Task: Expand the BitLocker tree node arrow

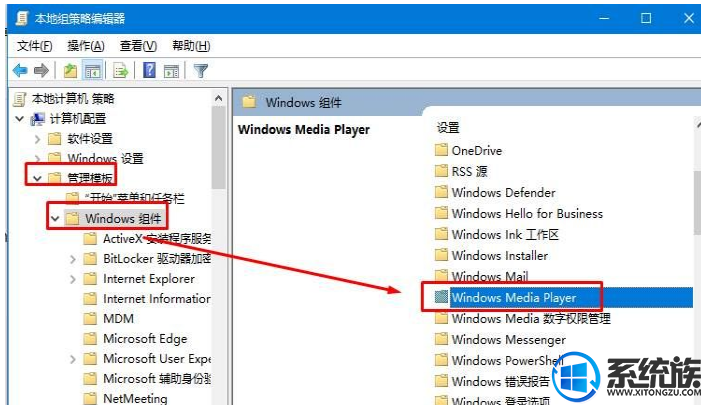Action: pos(74,259)
